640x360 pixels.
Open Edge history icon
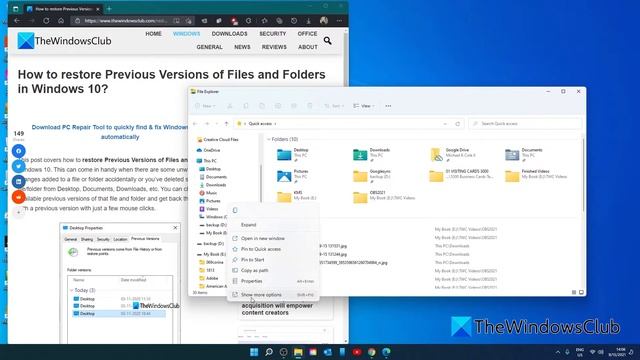pyautogui.click(x=294, y=20)
